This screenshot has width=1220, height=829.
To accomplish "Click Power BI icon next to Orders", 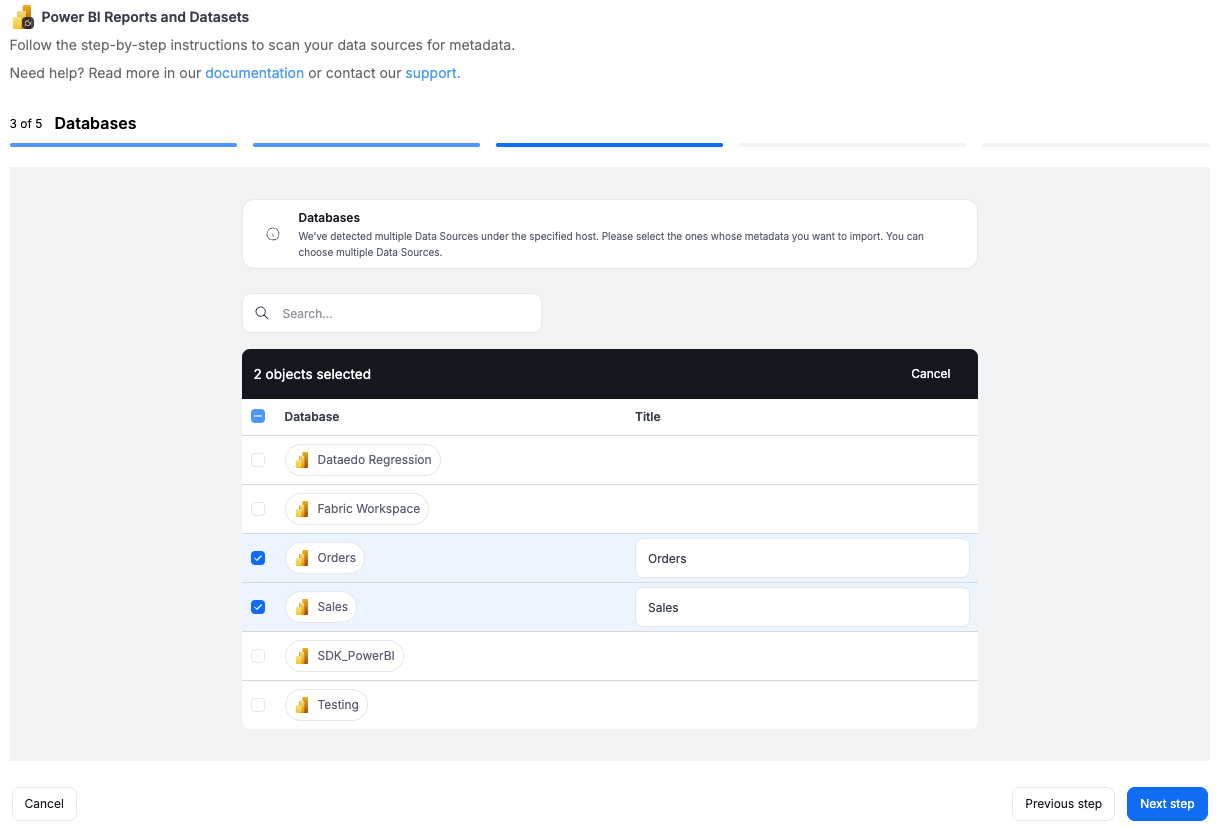I will 302,558.
